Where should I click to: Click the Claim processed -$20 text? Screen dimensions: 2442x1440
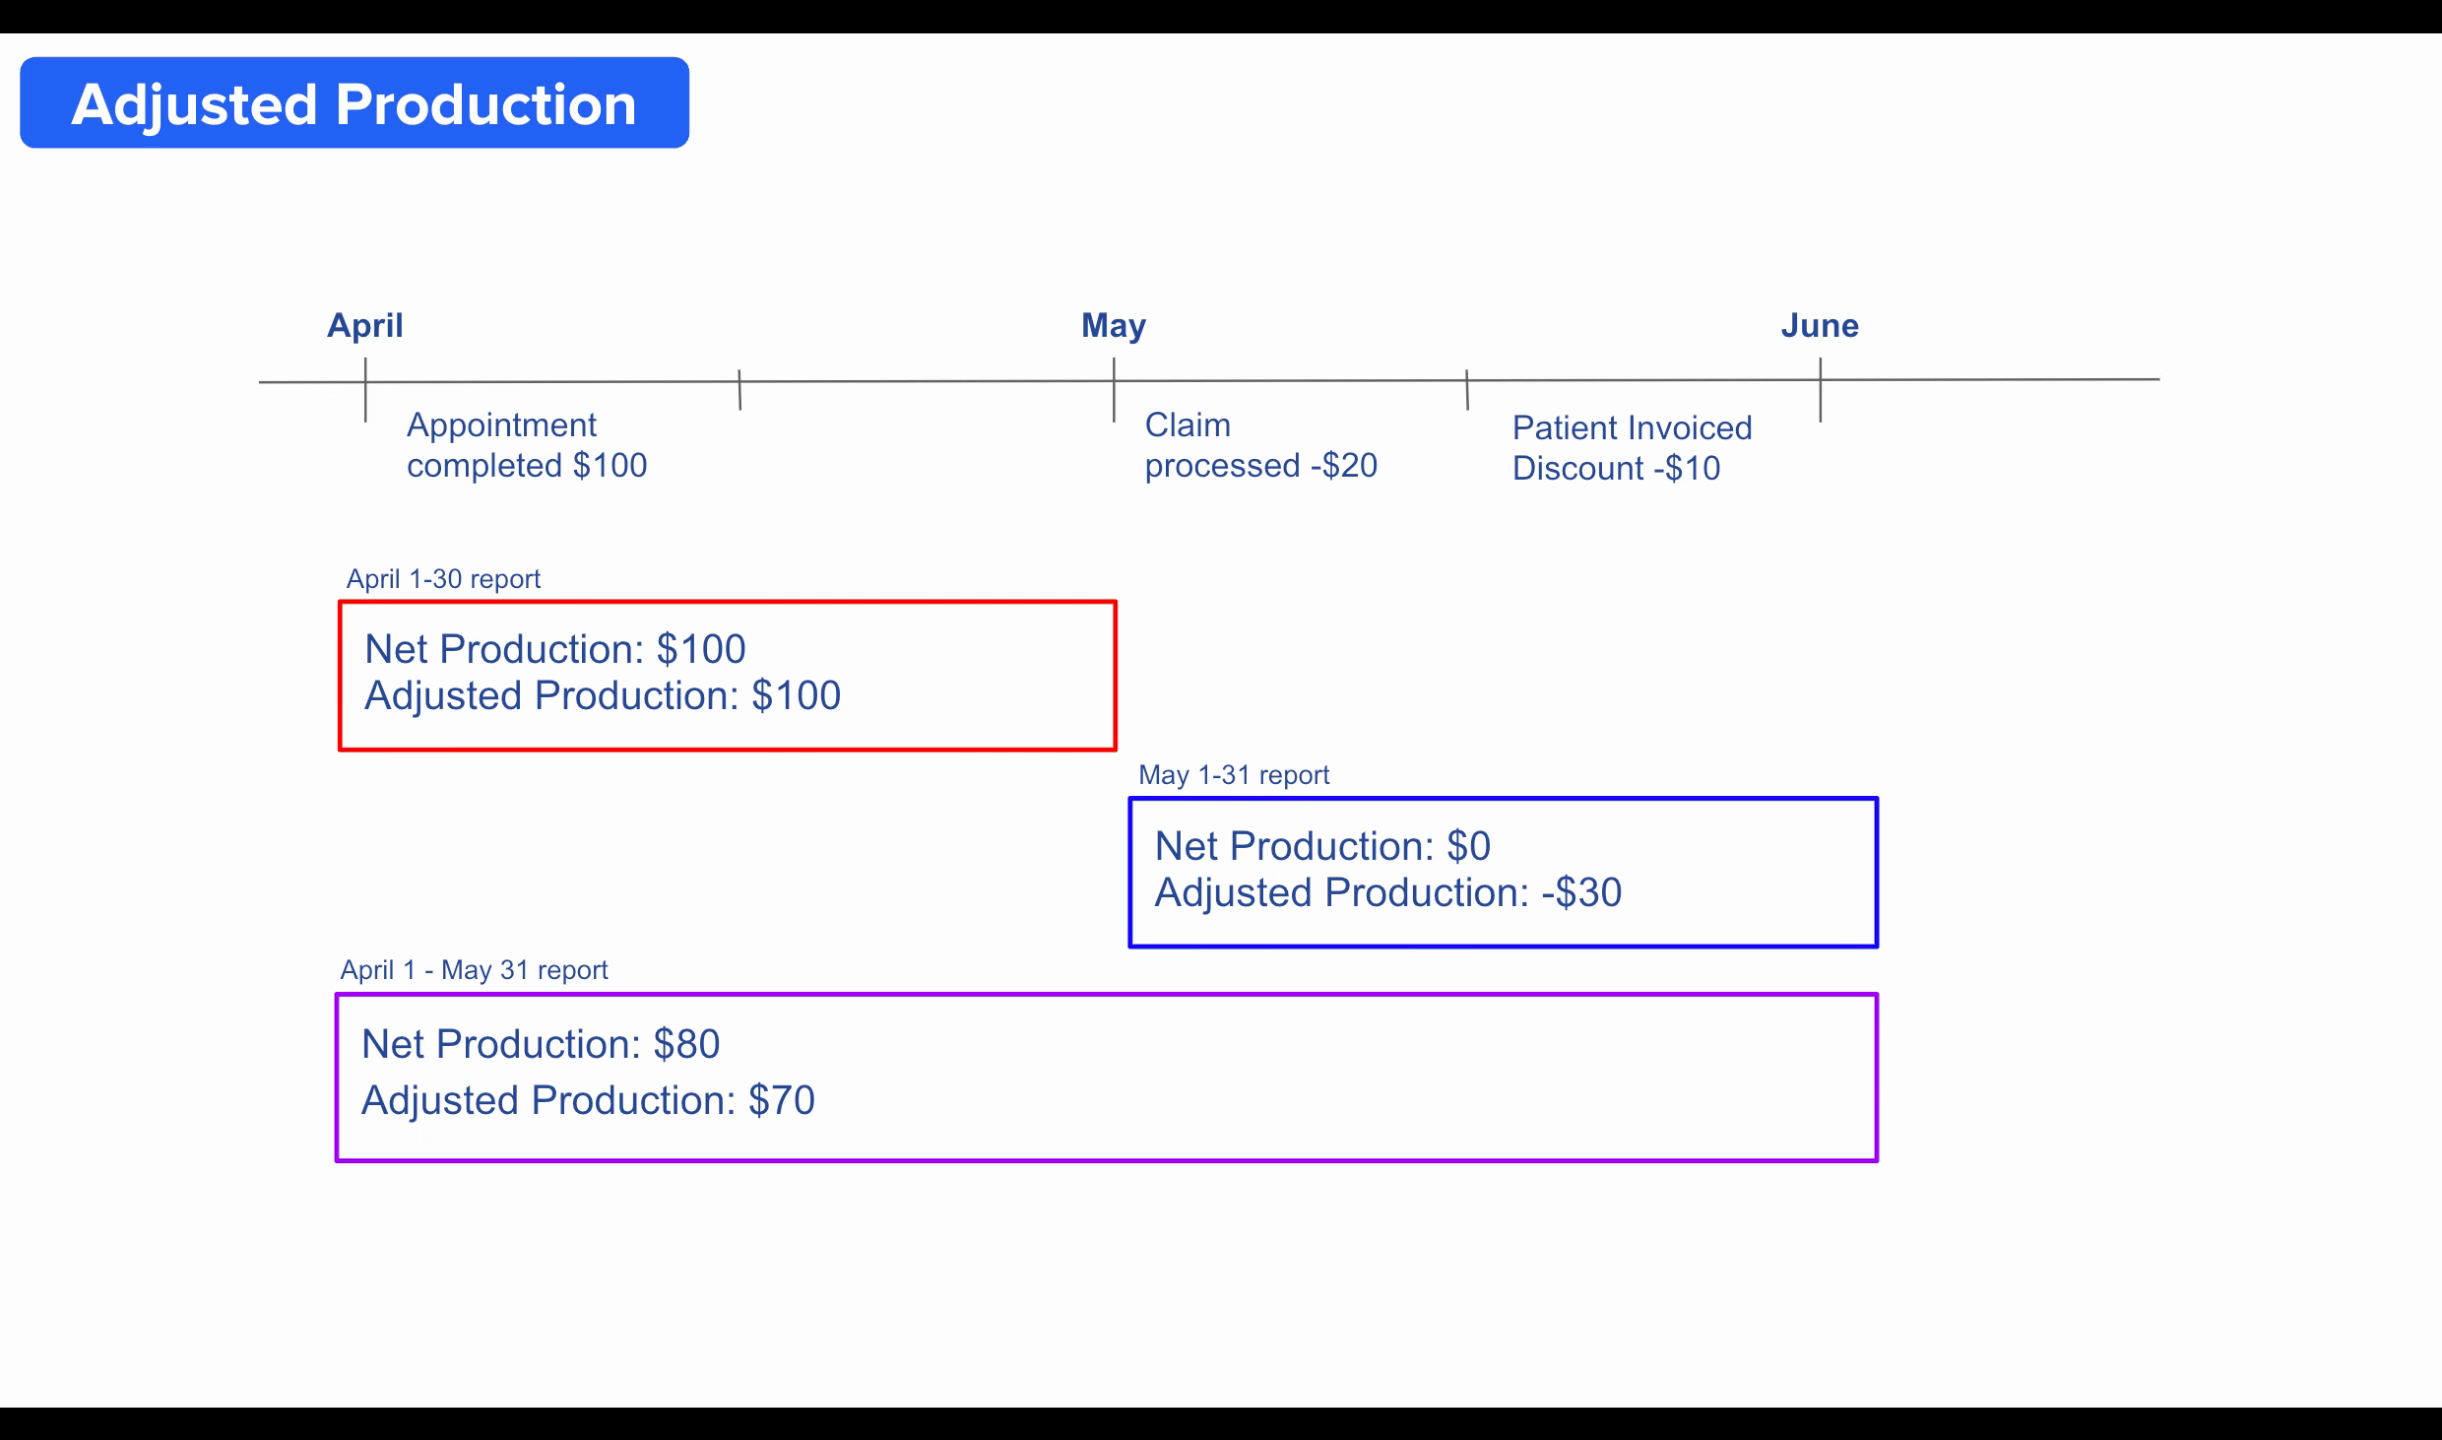tap(1260, 445)
